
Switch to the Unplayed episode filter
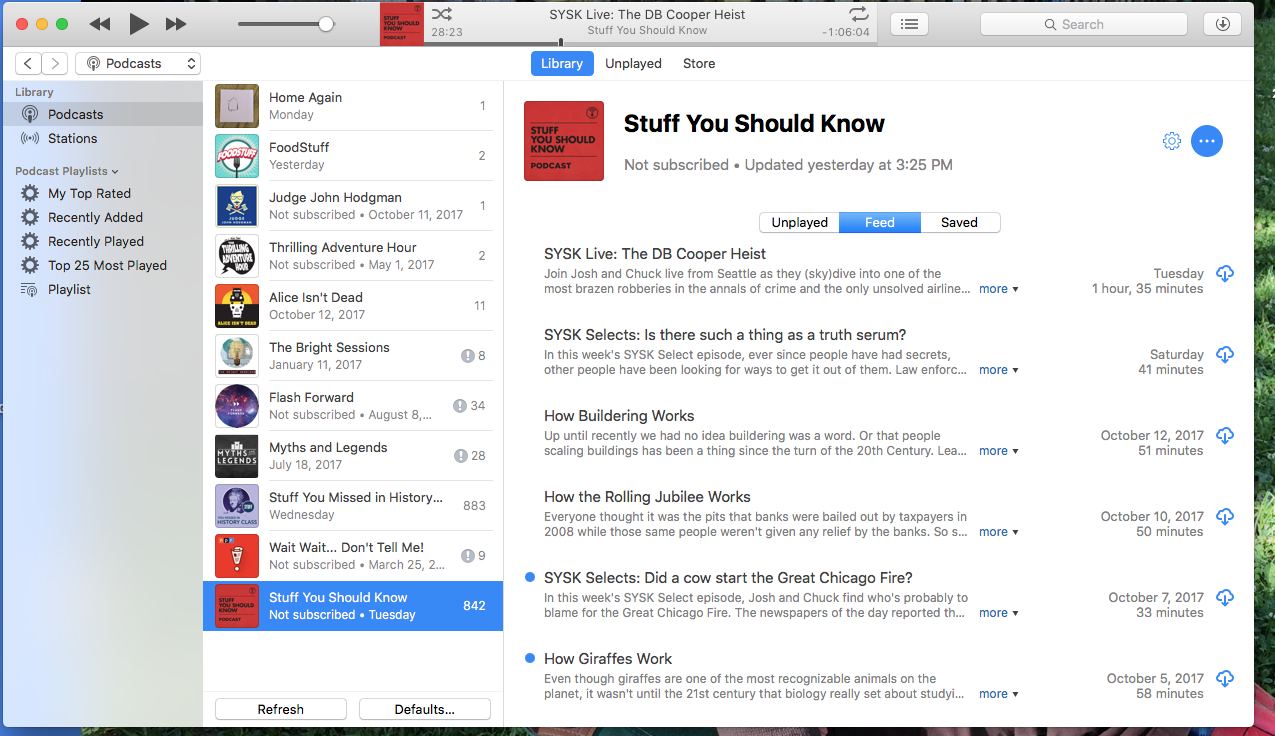(x=800, y=222)
